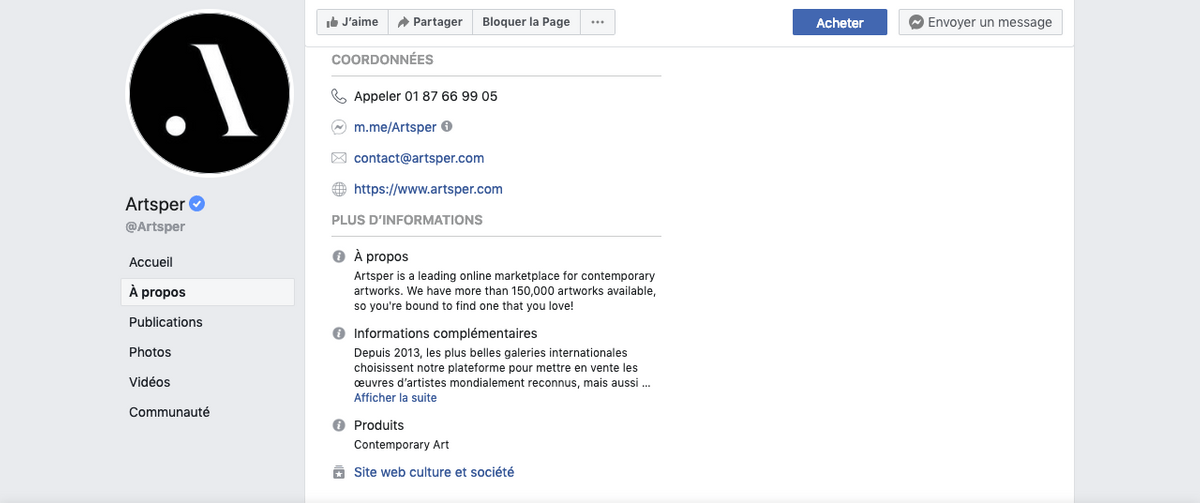Click the blue verified badge next to Artsper
The height and width of the screenshot is (503, 1200).
click(x=198, y=204)
